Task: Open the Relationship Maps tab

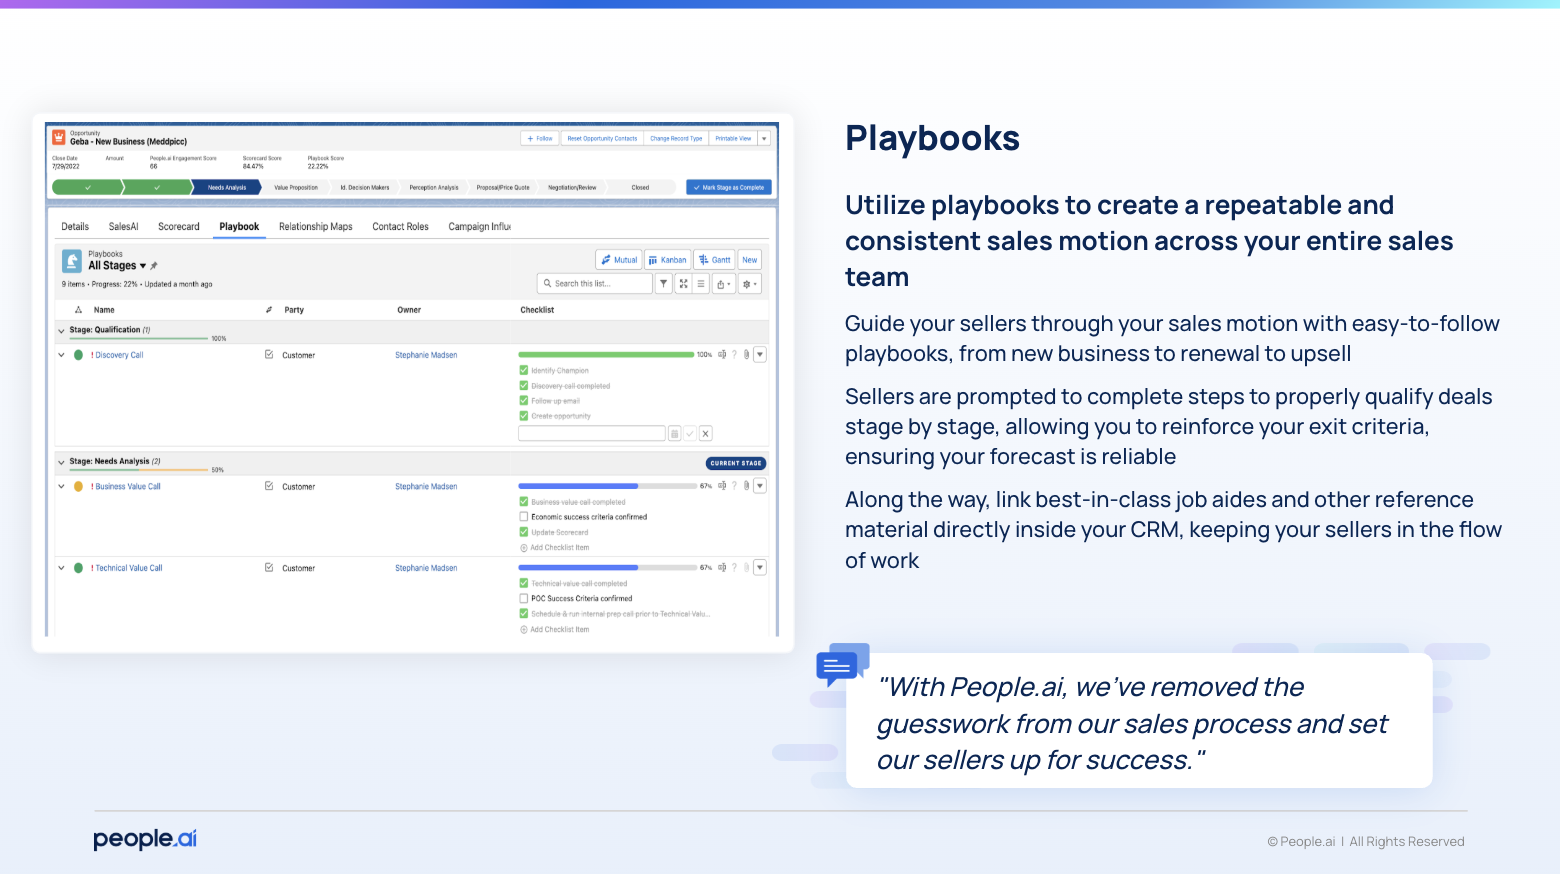Action: click(x=315, y=227)
